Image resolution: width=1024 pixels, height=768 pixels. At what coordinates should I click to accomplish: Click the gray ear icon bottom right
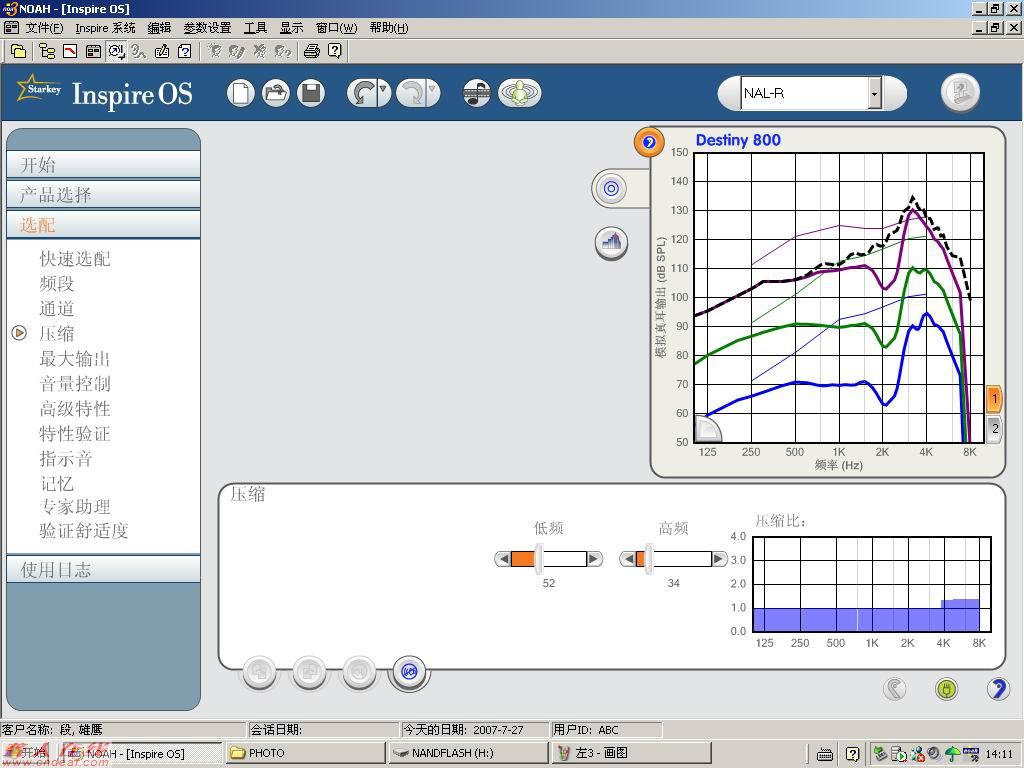point(895,688)
